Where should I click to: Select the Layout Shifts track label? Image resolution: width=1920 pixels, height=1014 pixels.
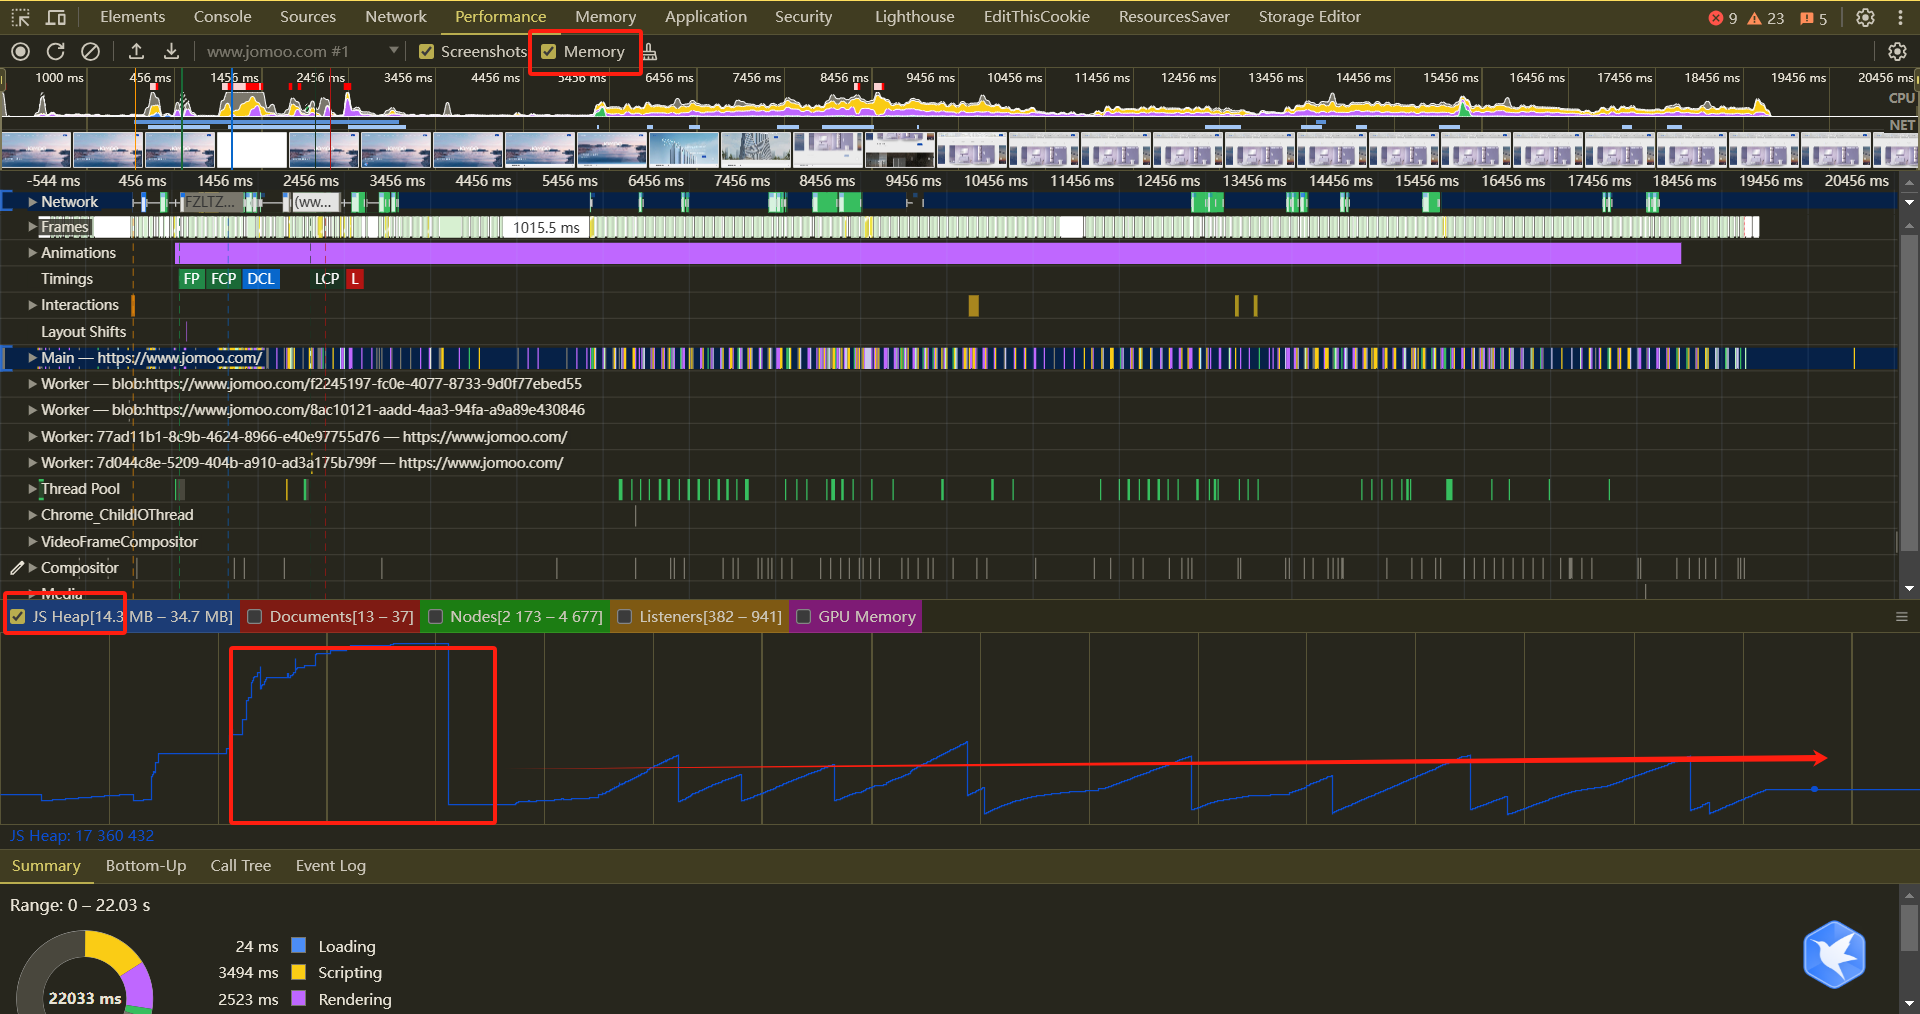[x=84, y=332]
